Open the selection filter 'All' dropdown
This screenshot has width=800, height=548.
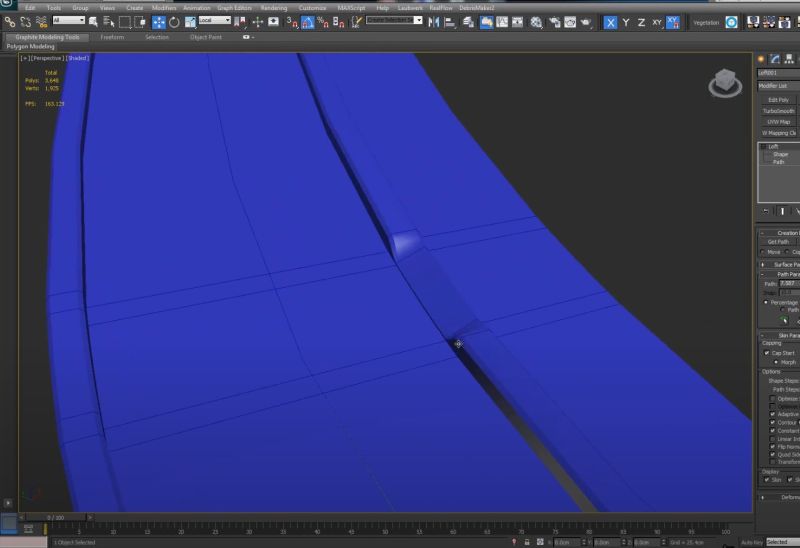tap(68, 20)
